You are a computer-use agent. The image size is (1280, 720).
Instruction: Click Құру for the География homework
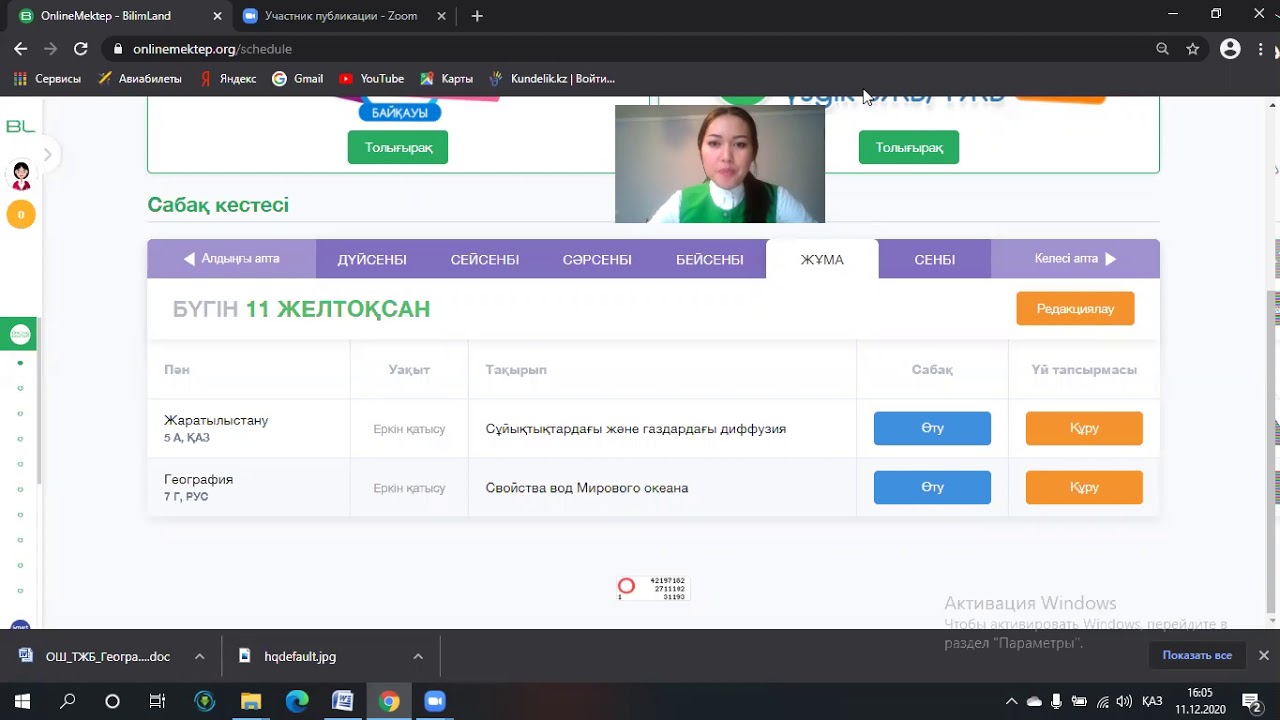(1084, 487)
